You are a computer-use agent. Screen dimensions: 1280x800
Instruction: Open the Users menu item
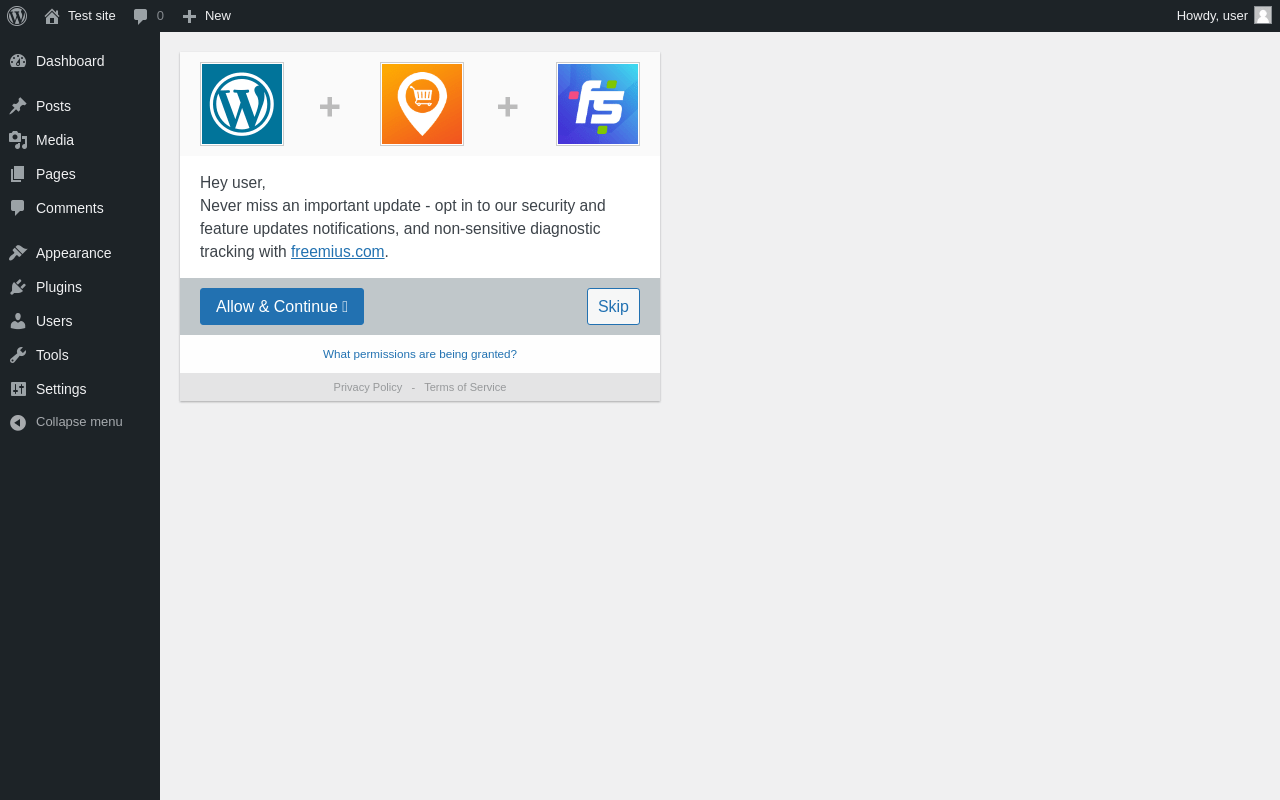tap(80, 321)
